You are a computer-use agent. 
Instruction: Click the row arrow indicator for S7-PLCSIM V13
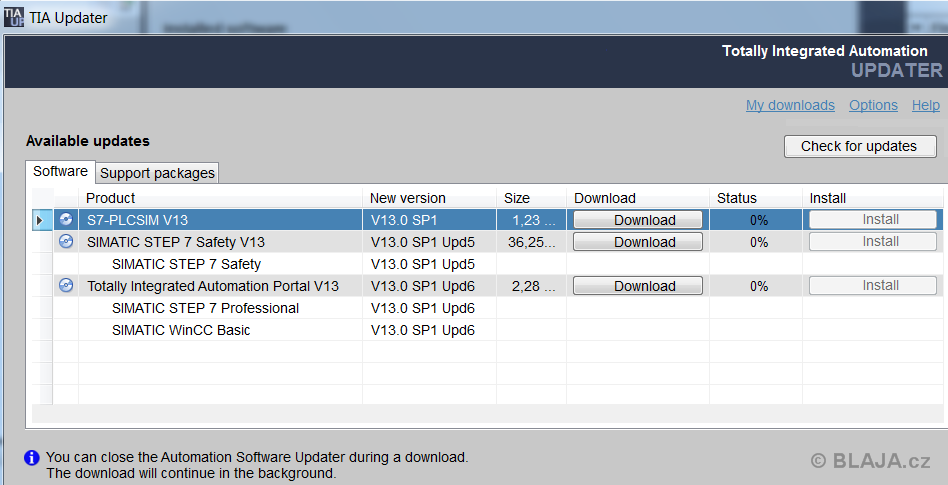pyautogui.click(x=40, y=220)
